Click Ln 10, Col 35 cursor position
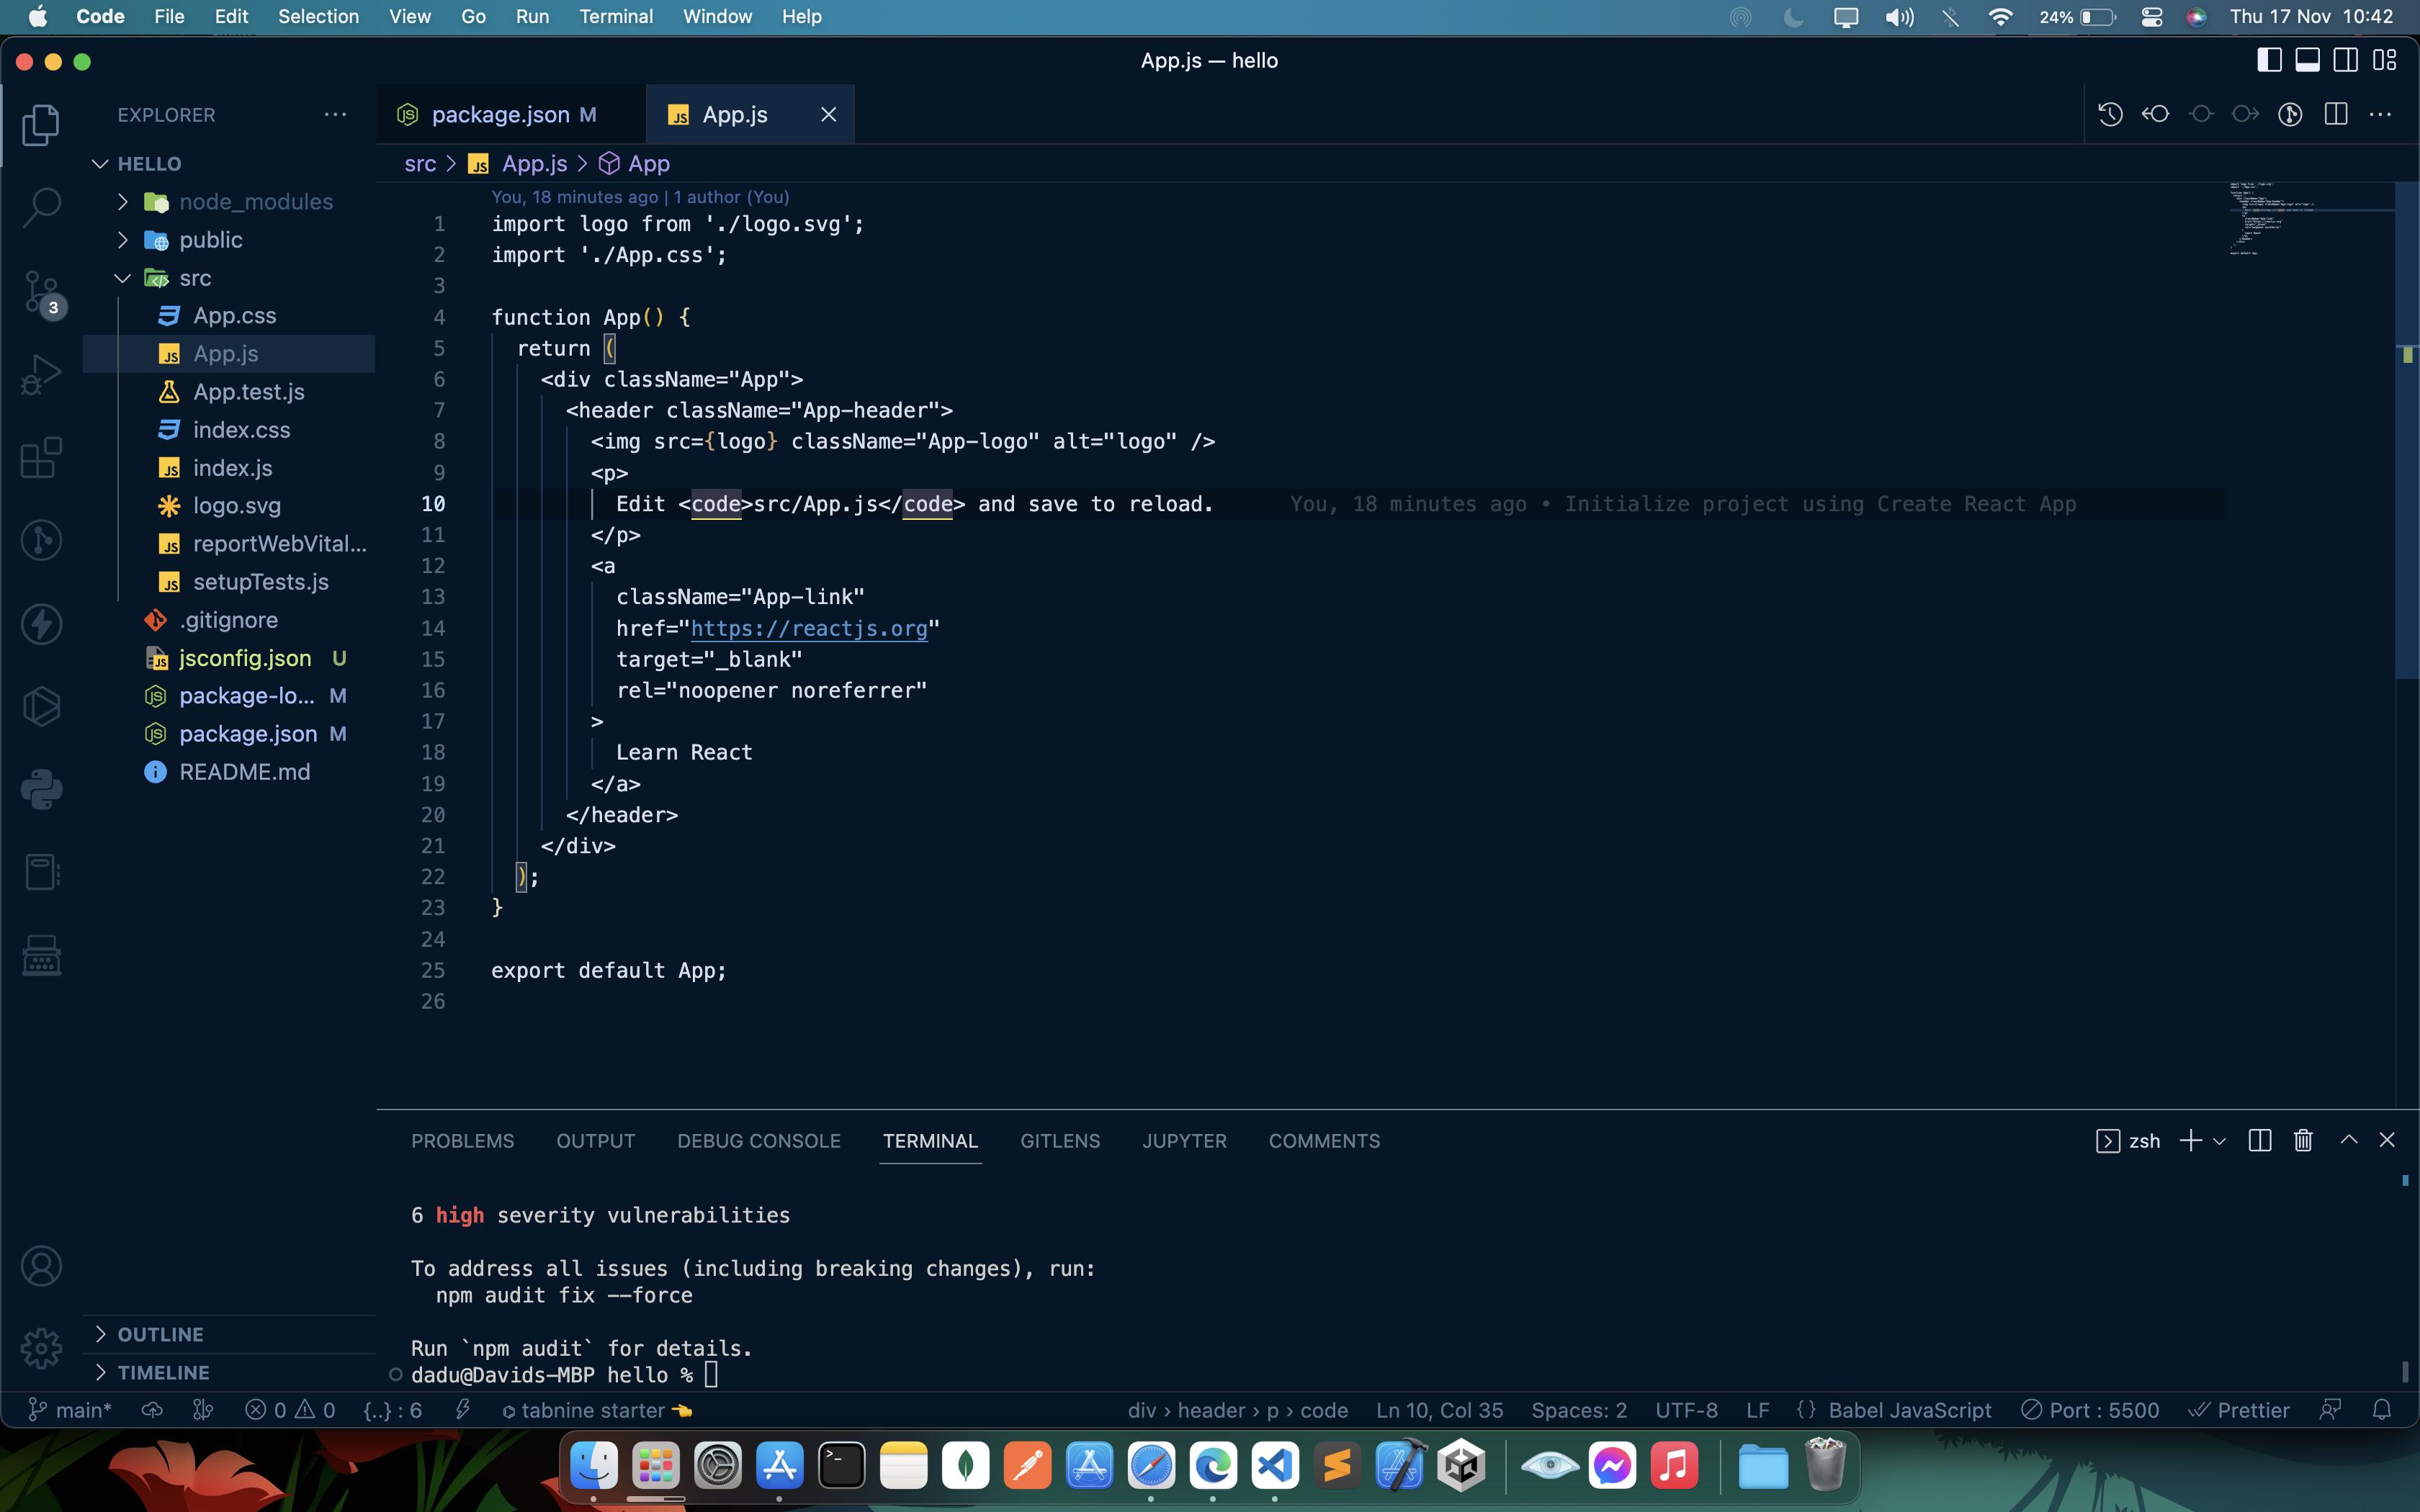 pos(1439,1410)
